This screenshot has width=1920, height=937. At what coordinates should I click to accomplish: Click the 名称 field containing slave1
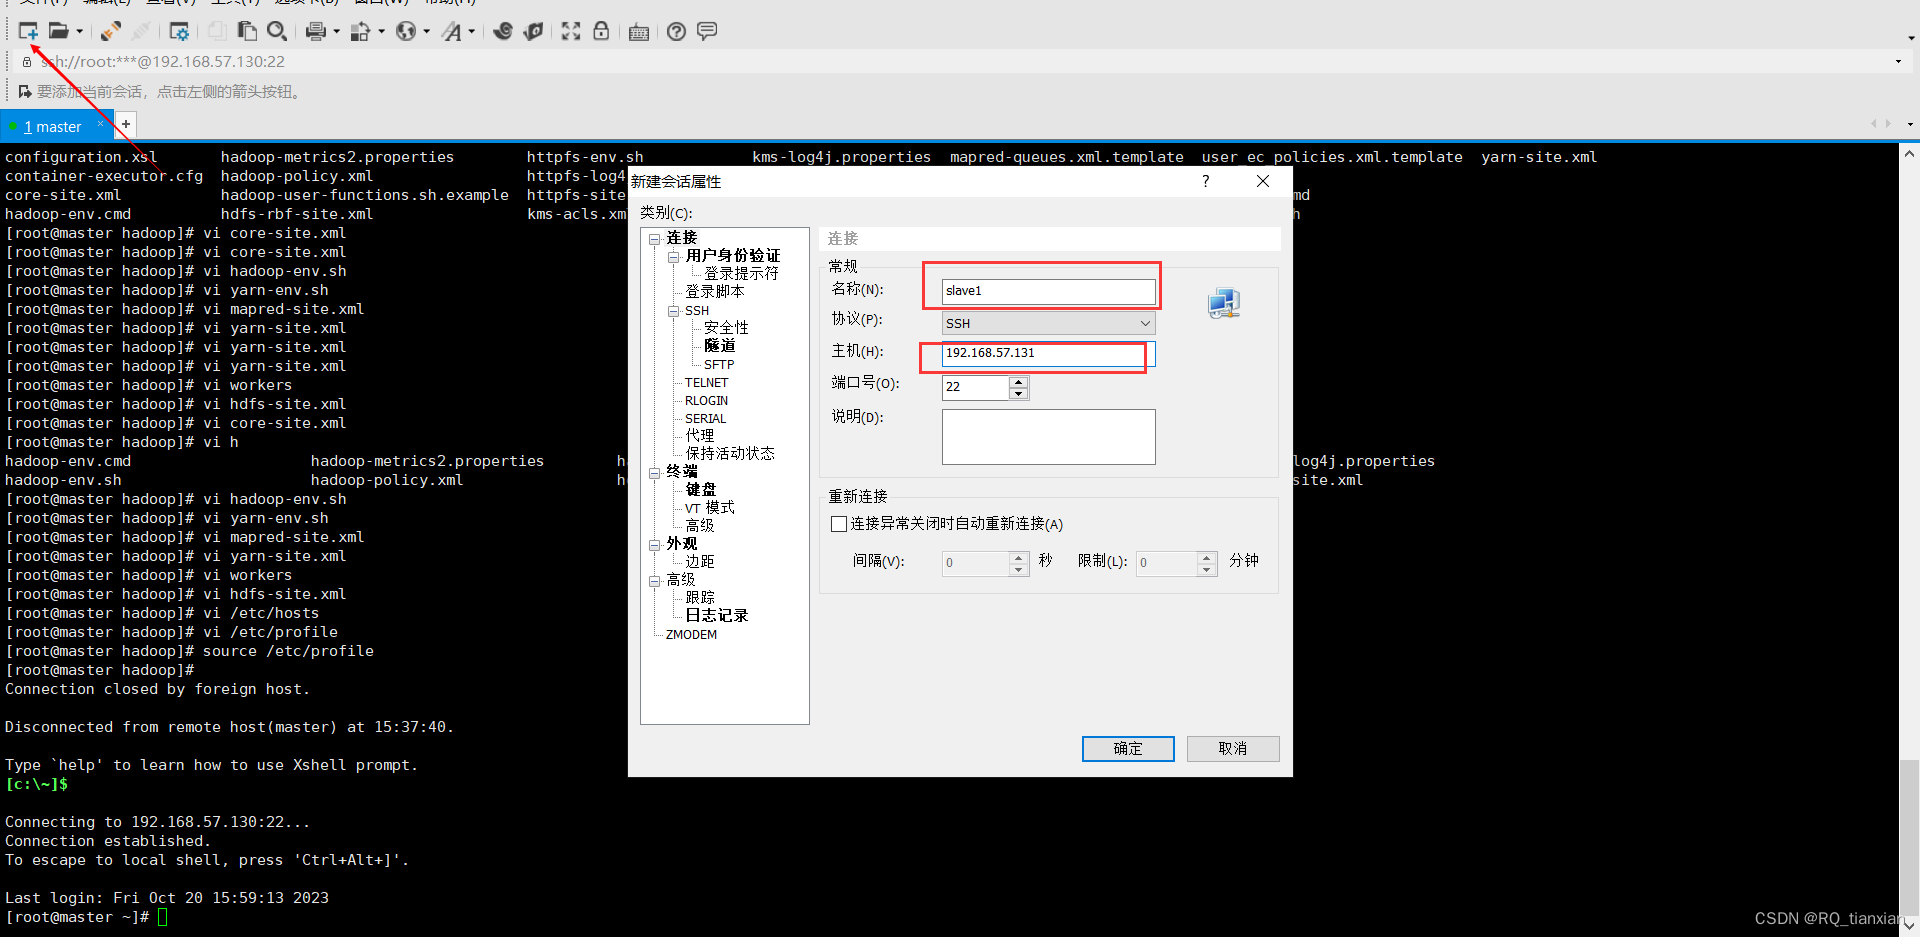[1048, 291]
